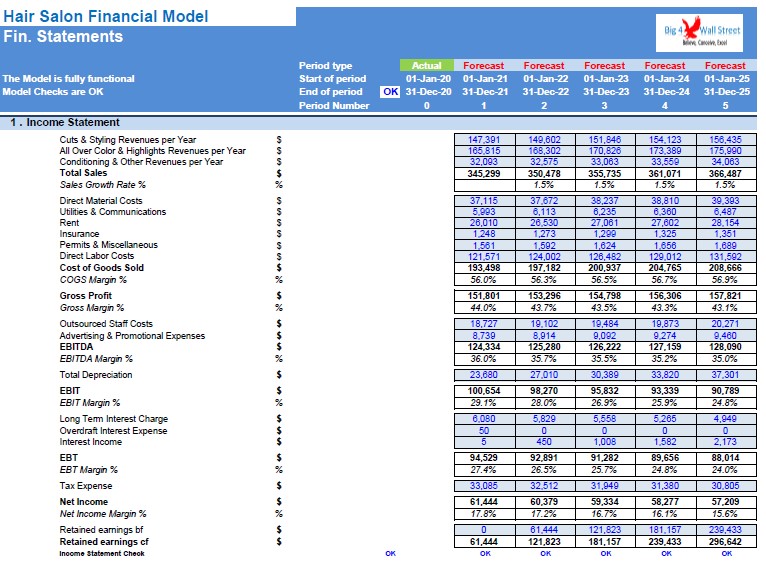Viewport: 766px width, 577px height.
Task: Click Cost of Goods Sold value 193,498
Action: coord(484,268)
